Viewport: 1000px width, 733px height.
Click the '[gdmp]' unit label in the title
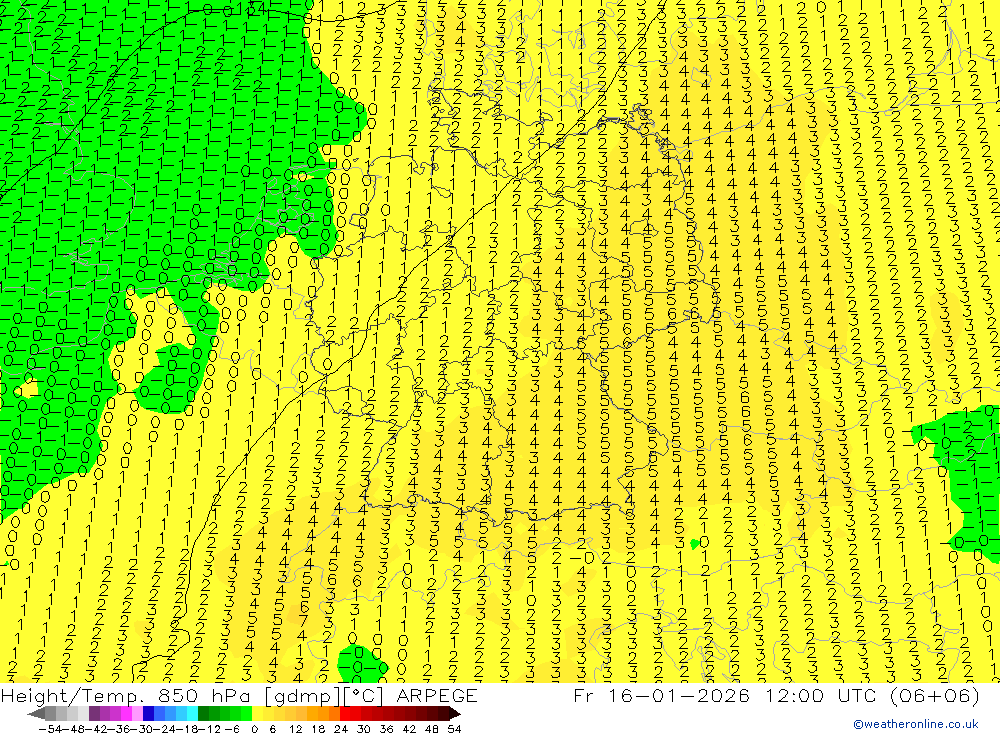(x=302, y=695)
